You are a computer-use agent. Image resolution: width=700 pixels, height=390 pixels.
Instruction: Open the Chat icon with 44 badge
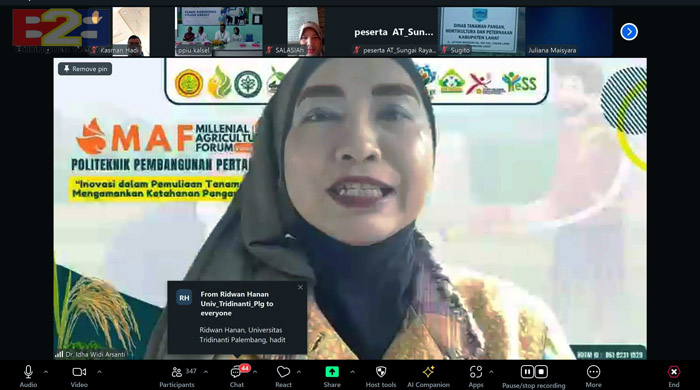pos(237,372)
